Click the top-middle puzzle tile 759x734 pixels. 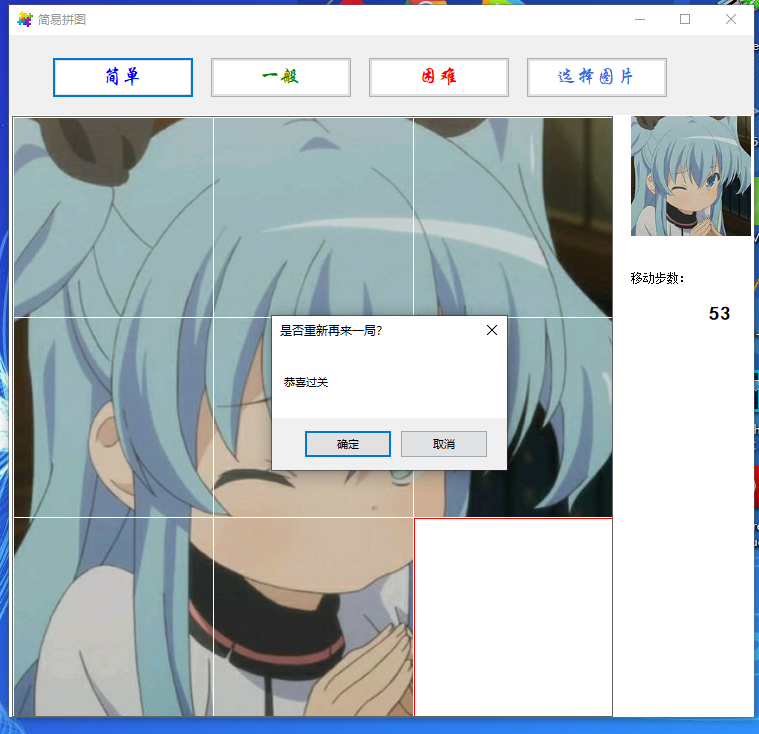(x=313, y=217)
